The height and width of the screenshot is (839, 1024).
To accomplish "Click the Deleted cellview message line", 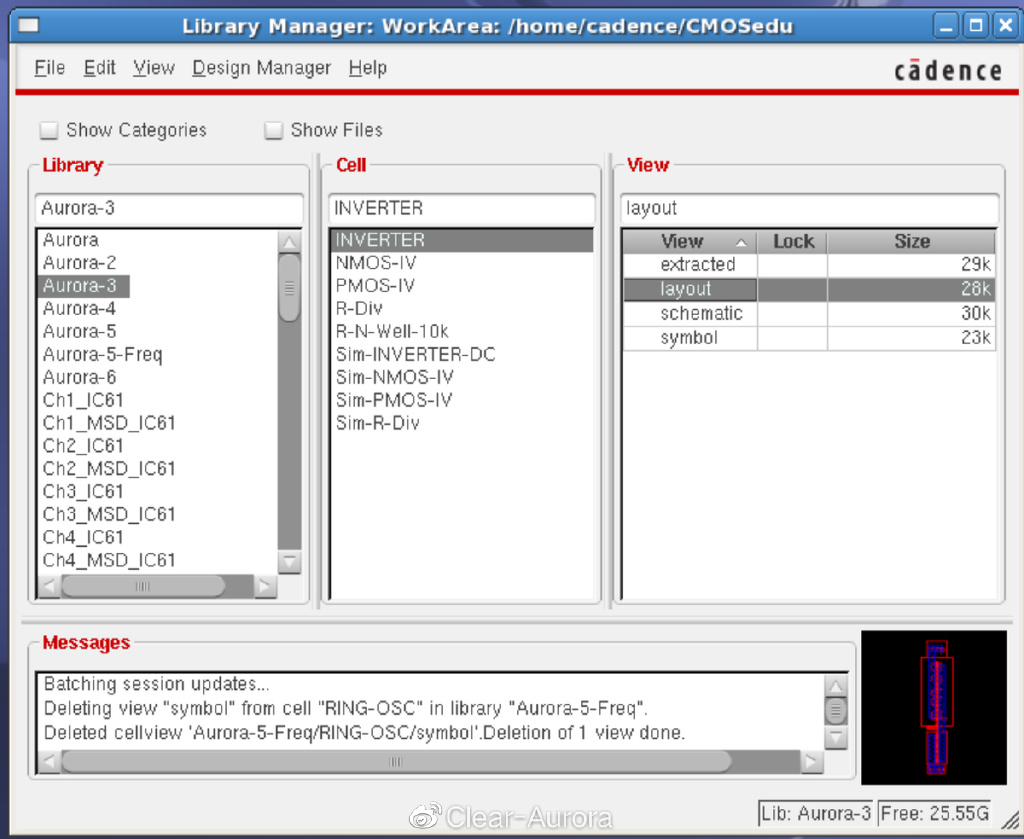I will [x=364, y=733].
